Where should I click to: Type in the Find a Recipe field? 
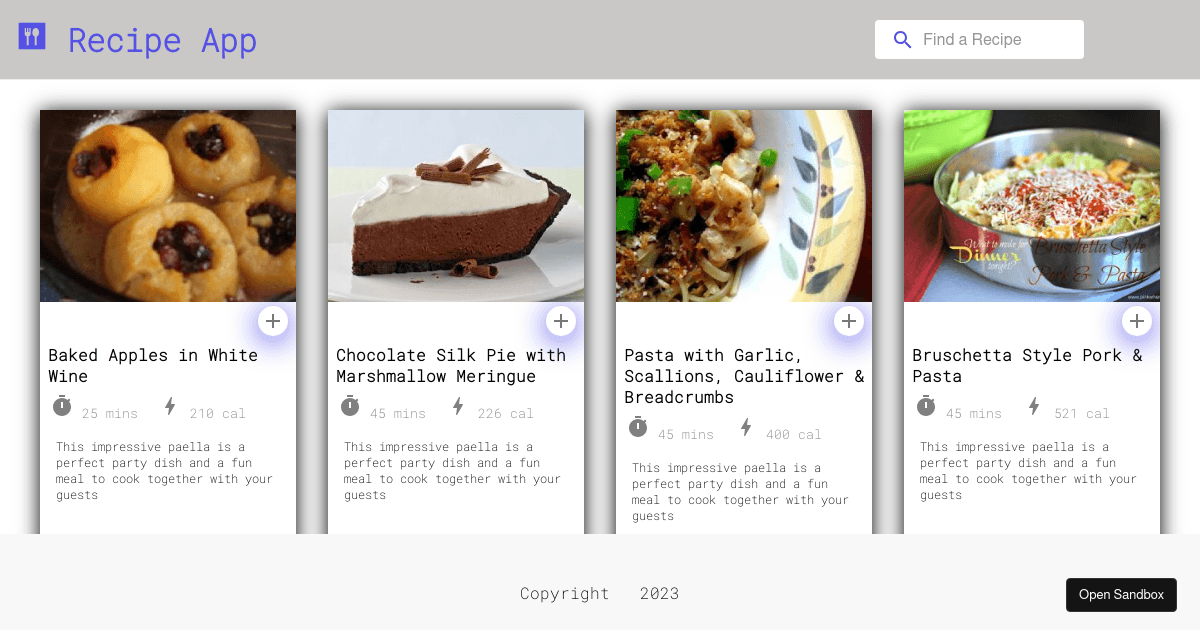coord(997,40)
